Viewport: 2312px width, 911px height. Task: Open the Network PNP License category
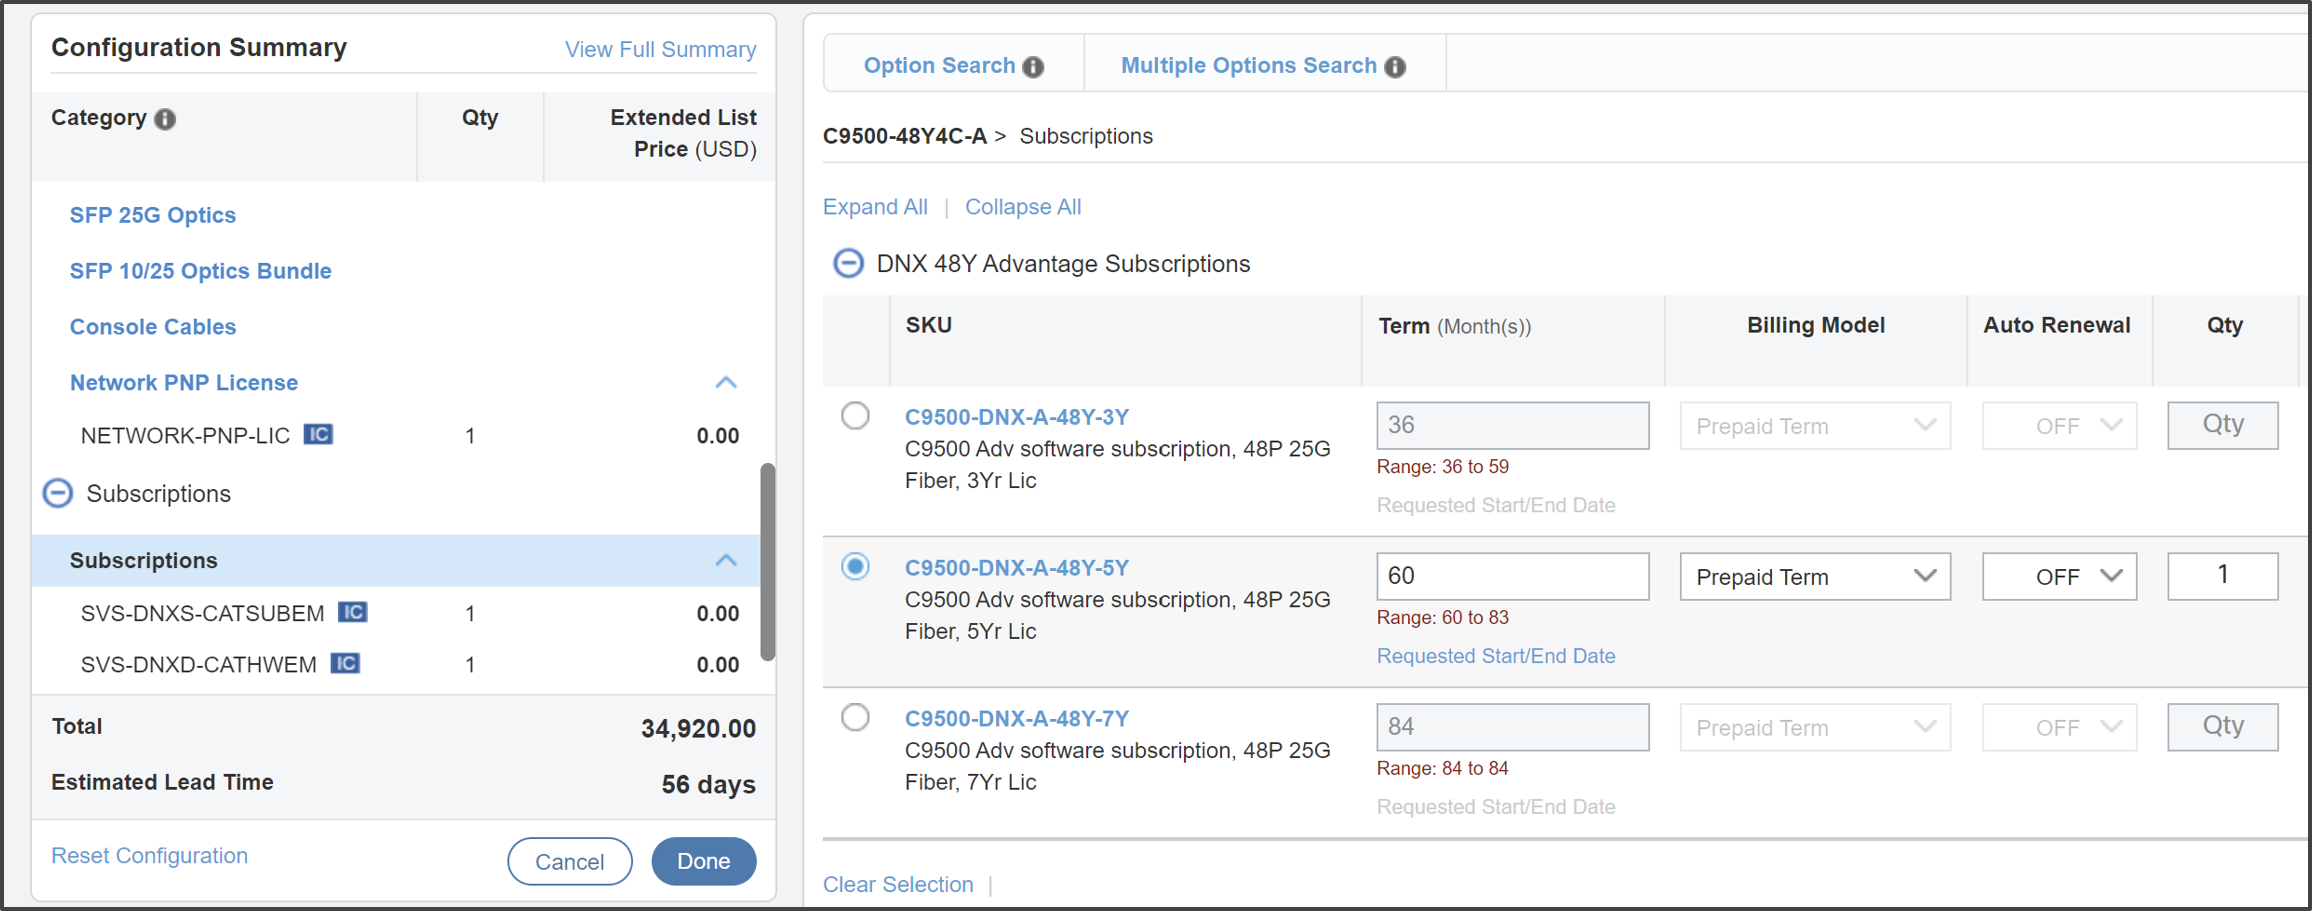point(184,383)
